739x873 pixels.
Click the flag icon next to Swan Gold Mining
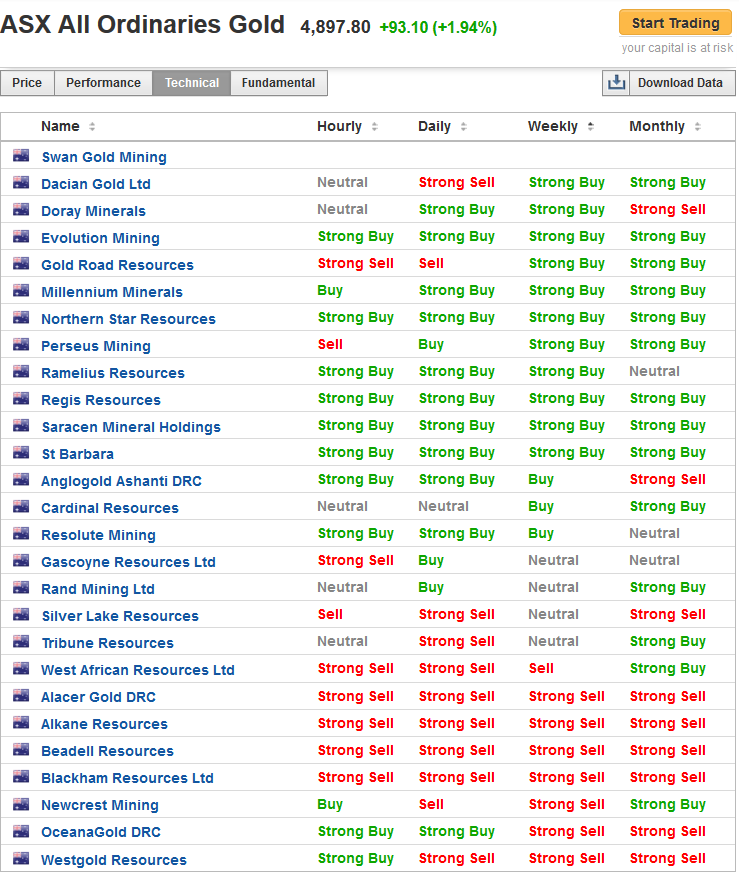tap(21, 155)
